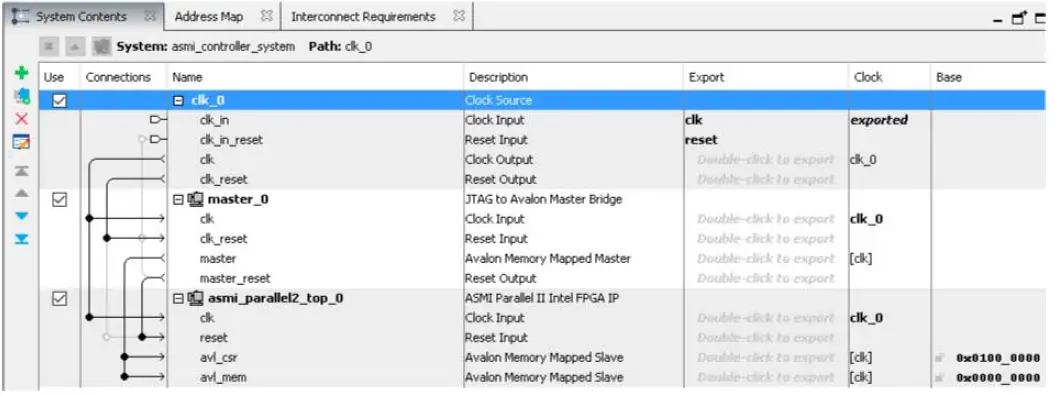Screen dimensions: 1055x395
Task: Uncheck the Use checkbox for clk_0
Action: [59, 100]
